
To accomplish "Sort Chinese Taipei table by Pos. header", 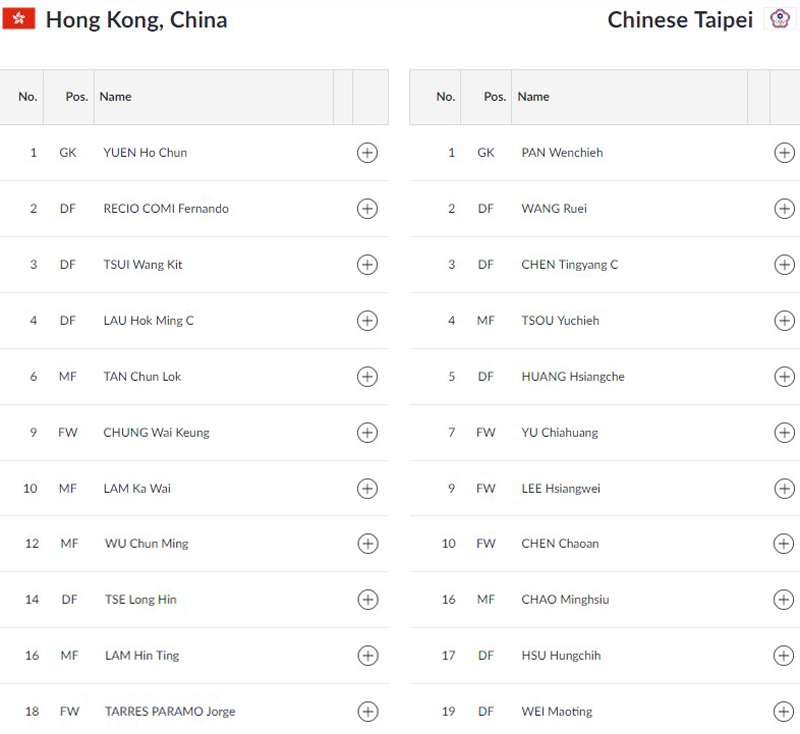I will click(495, 96).
